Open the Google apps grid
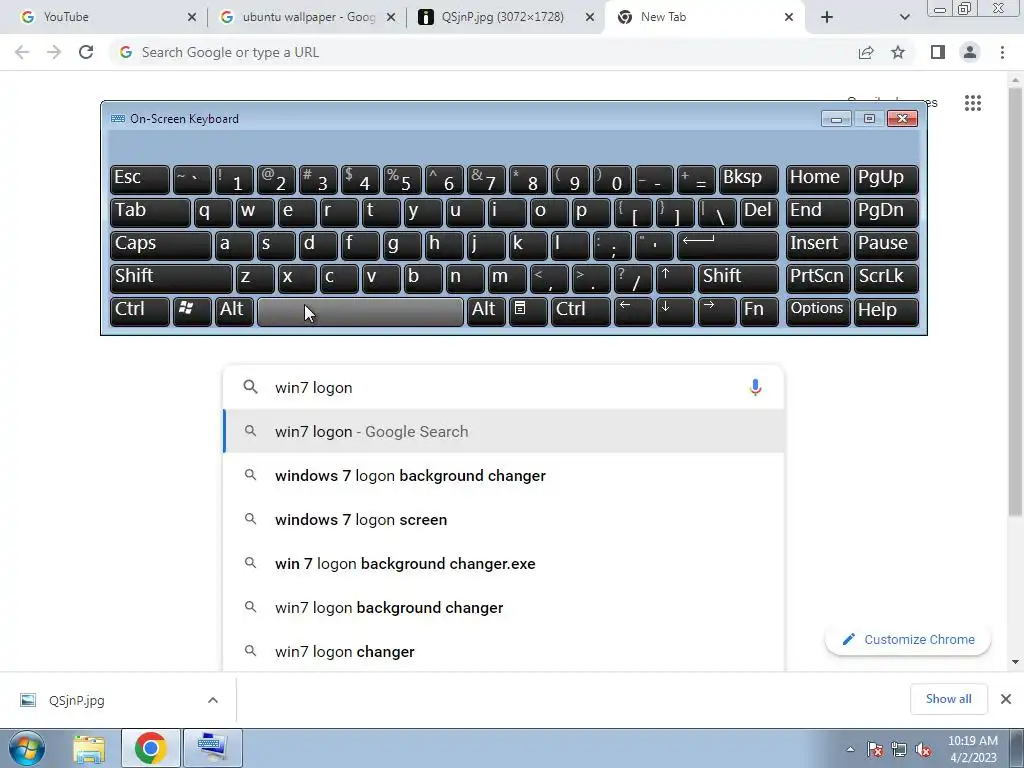1024x768 pixels. tap(972, 103)
